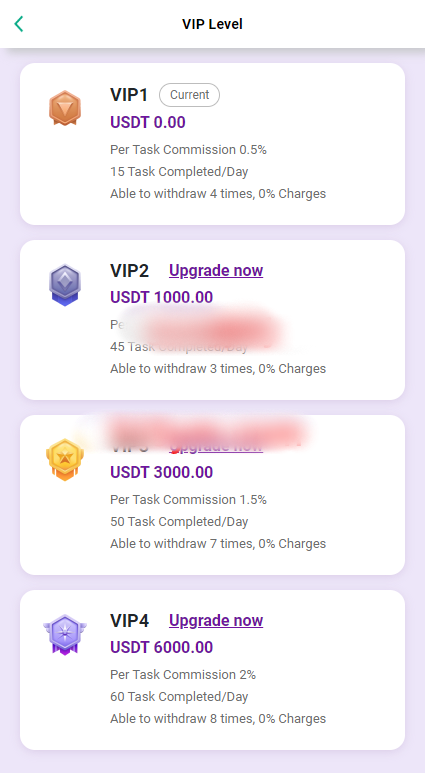Image resolution: width=425 pixels, height=773 pixels.
Task: Click the 50 Task Completed/Day line
Action: (179, 522)
